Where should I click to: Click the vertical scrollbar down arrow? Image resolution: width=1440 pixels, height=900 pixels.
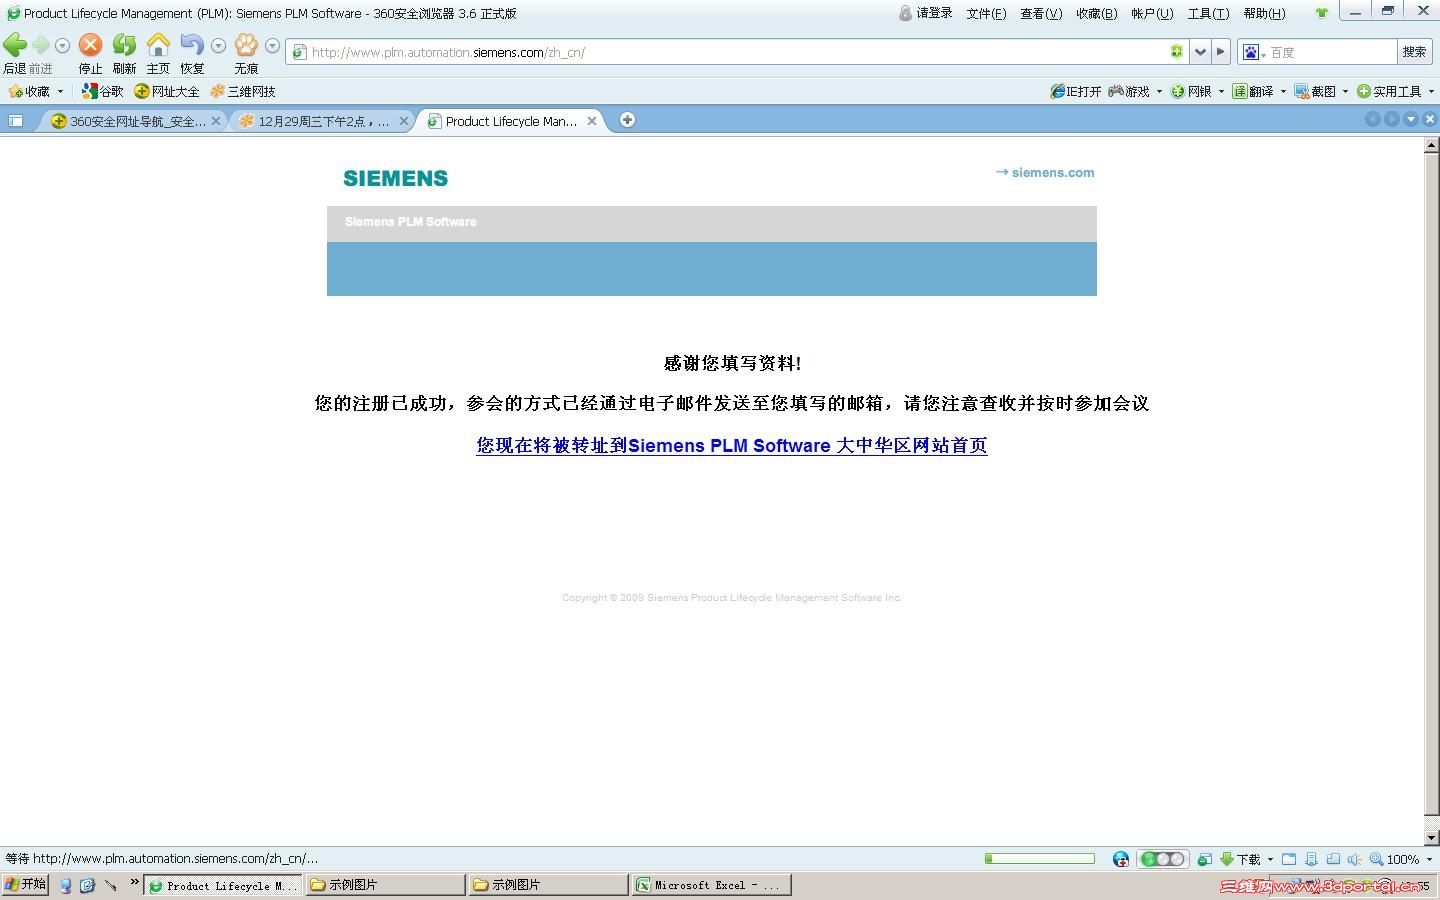tap(1432, 837)
